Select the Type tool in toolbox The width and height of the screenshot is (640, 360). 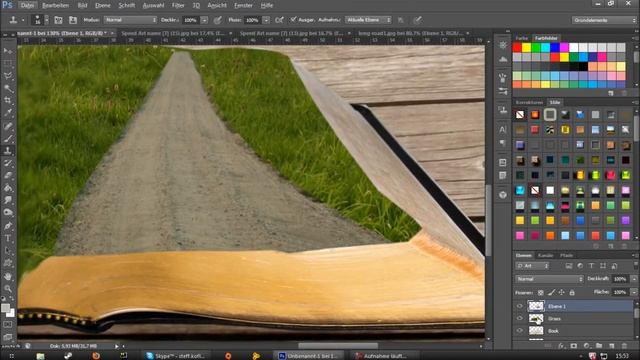8,238
